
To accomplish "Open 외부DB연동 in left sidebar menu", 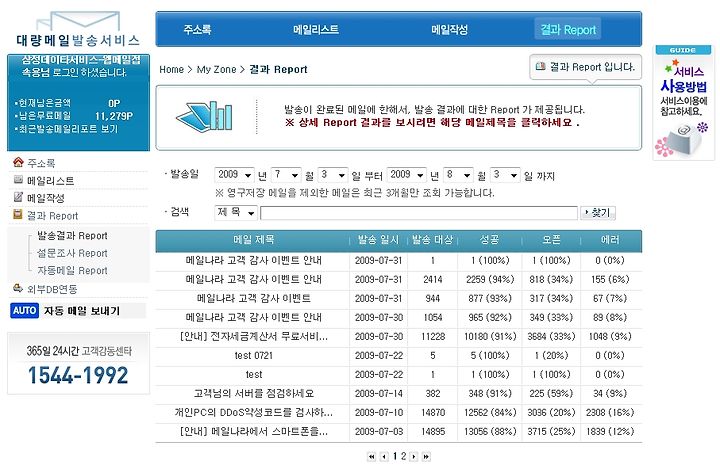I will click(x=52, y=289).
